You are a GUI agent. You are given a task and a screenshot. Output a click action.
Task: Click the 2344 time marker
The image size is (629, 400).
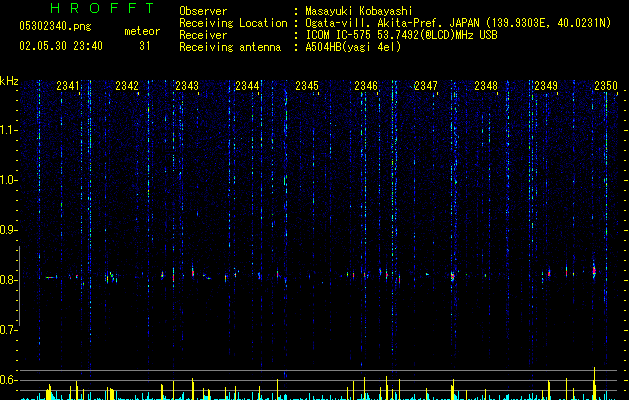(x=247, y=85)
